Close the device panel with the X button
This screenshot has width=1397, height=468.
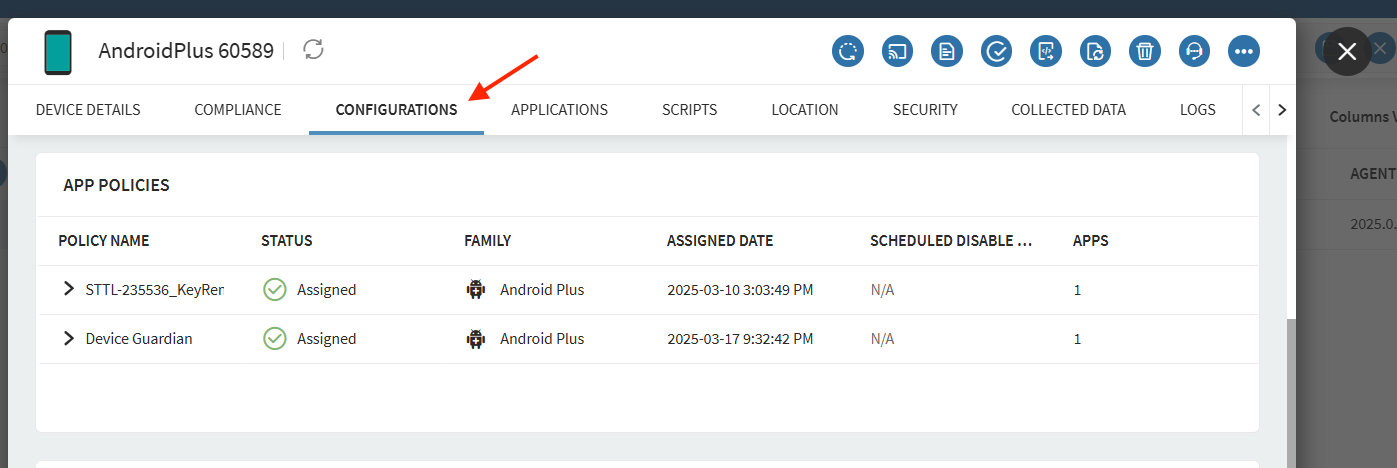click(1347, 52)
